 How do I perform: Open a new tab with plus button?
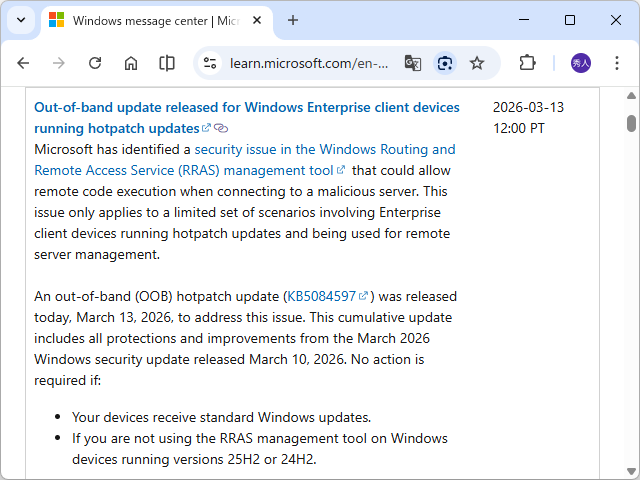[293, 20]
